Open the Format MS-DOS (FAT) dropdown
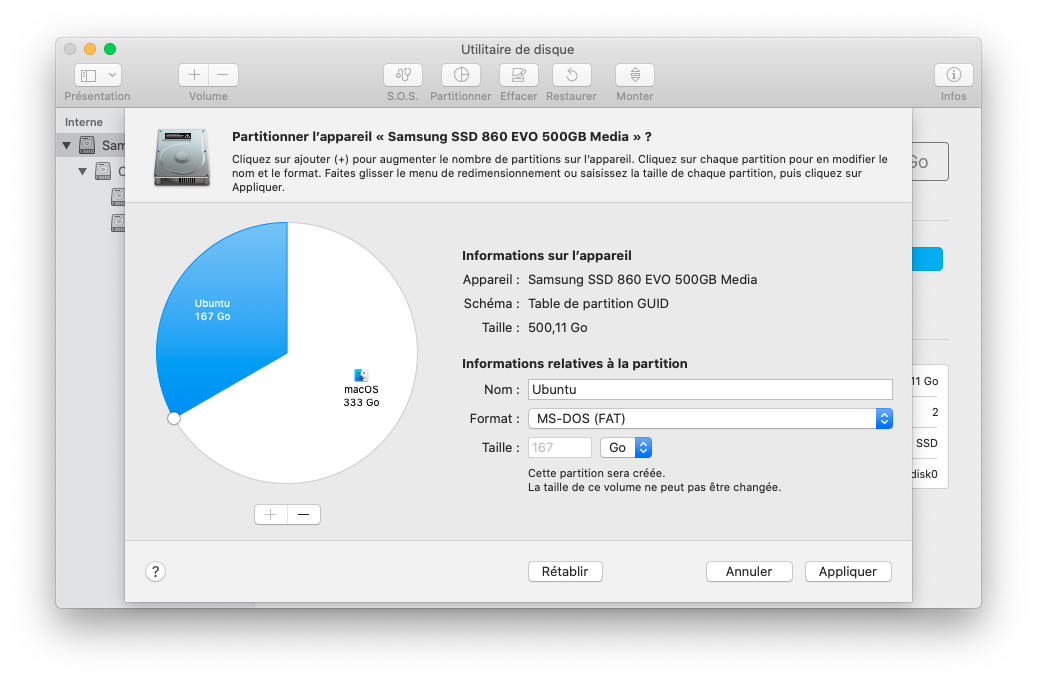 (x=709, y=419)
